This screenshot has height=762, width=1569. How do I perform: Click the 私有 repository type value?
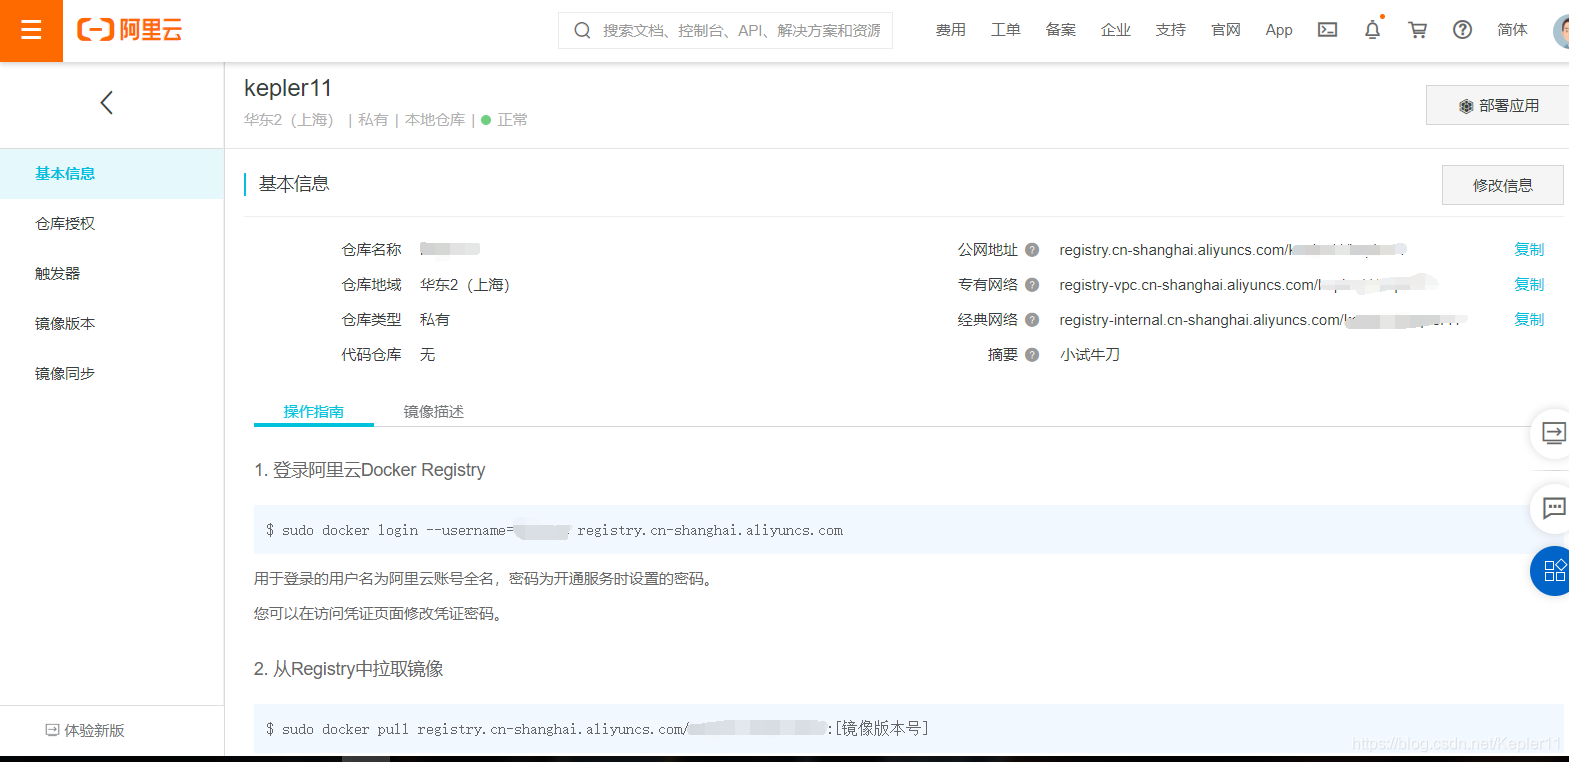pos(435,320)
